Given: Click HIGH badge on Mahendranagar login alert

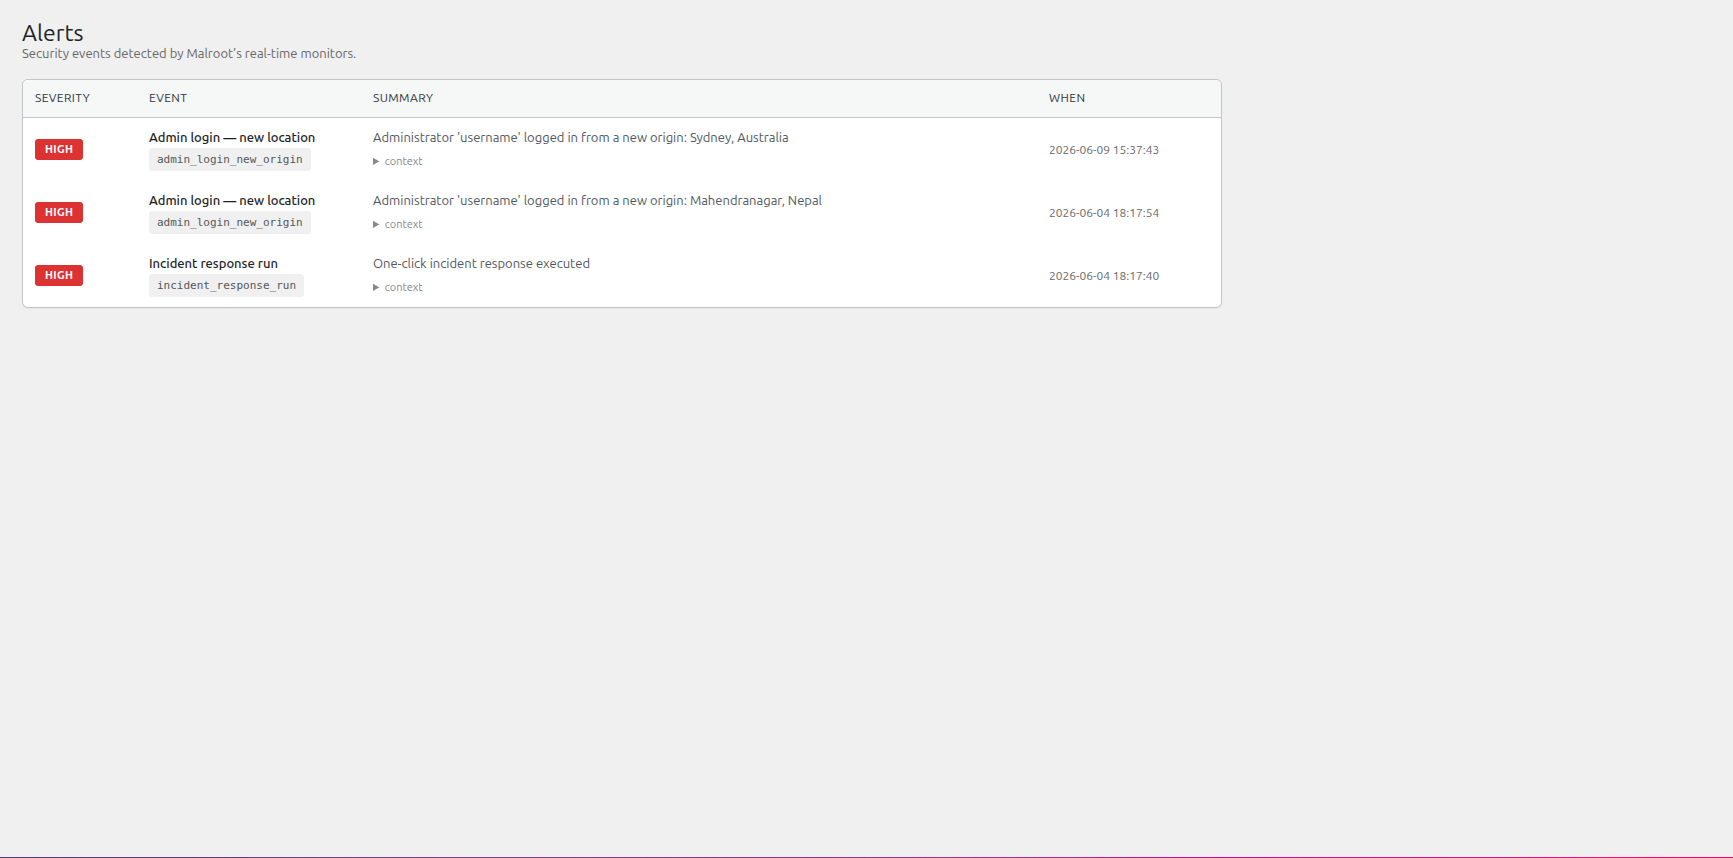Looking at the screenshot, I should [59, 212].
